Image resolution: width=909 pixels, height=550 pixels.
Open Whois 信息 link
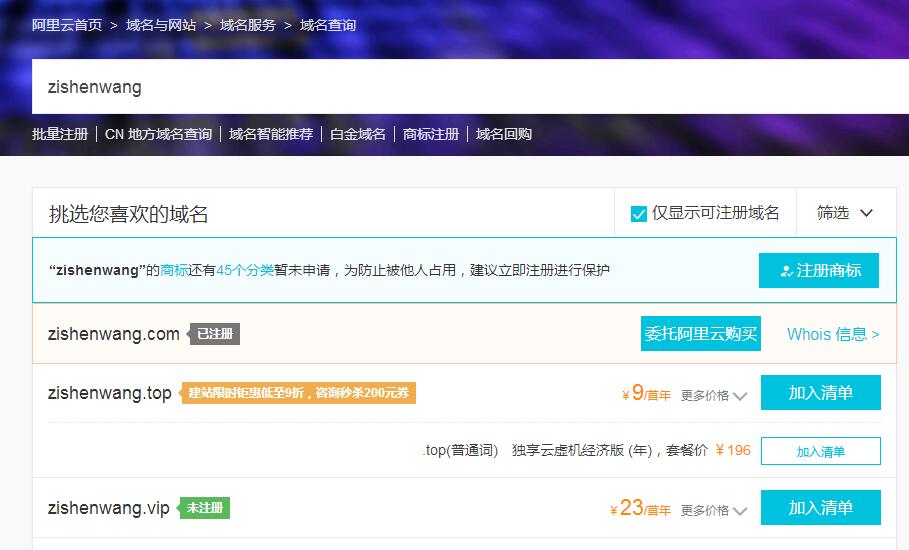[833, 334]
